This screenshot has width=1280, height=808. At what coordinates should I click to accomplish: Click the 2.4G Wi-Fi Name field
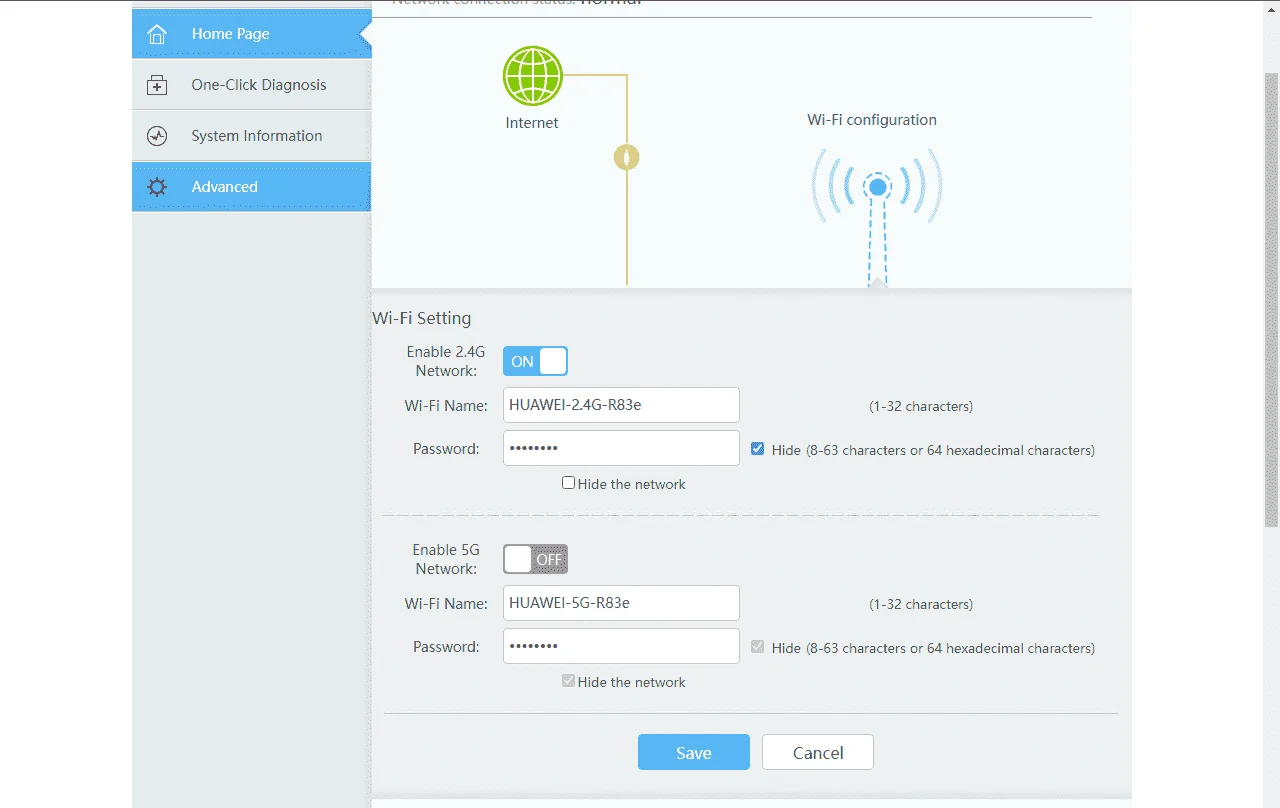[x=621, y=405]
